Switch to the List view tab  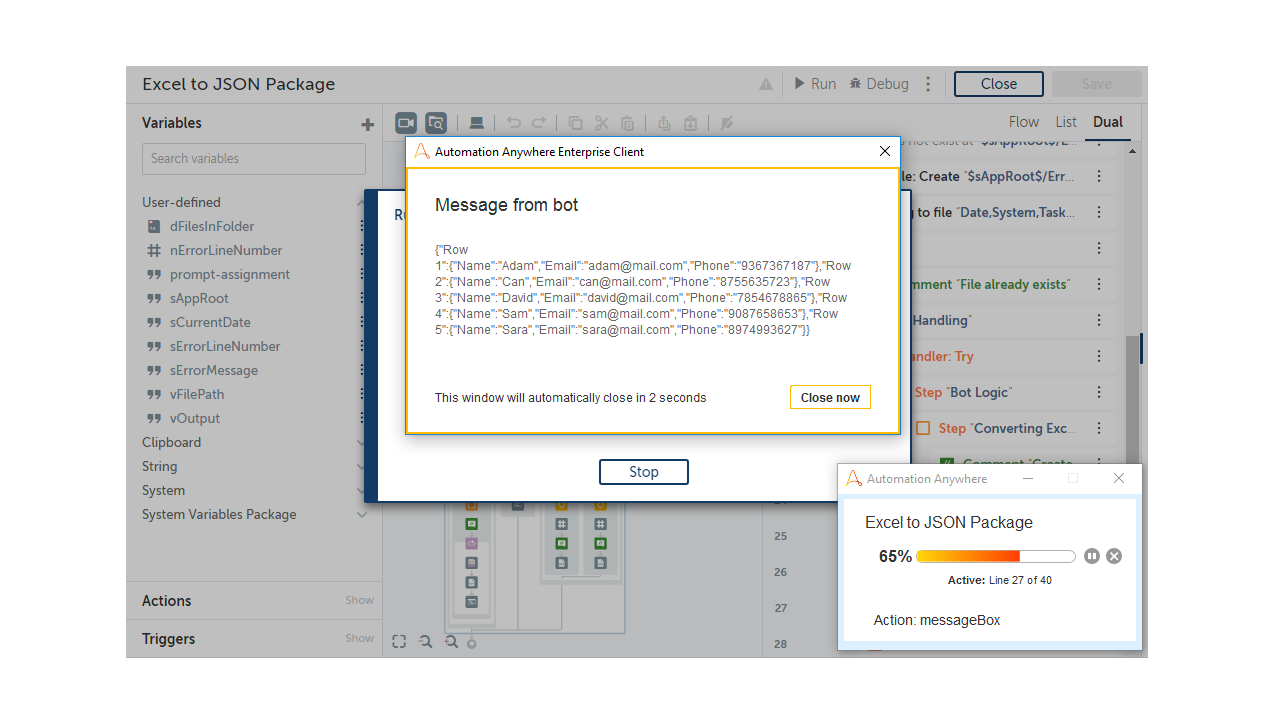[x=1066, y=122]
